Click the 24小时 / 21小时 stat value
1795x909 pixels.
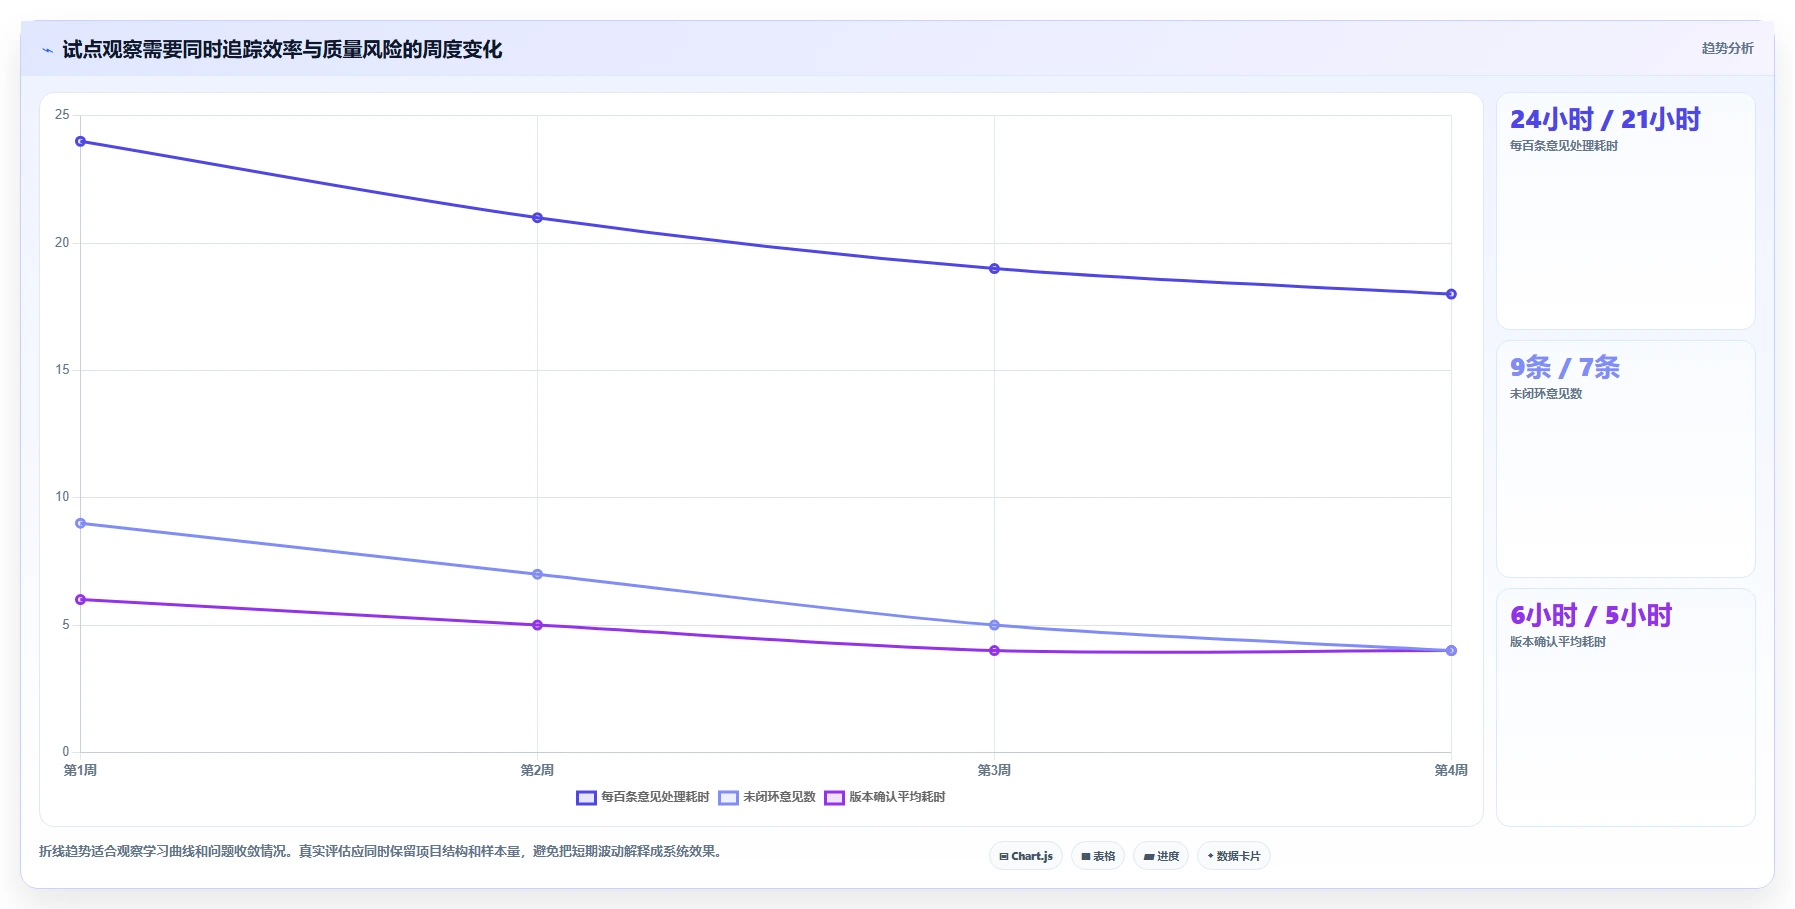coord(1605,120)
